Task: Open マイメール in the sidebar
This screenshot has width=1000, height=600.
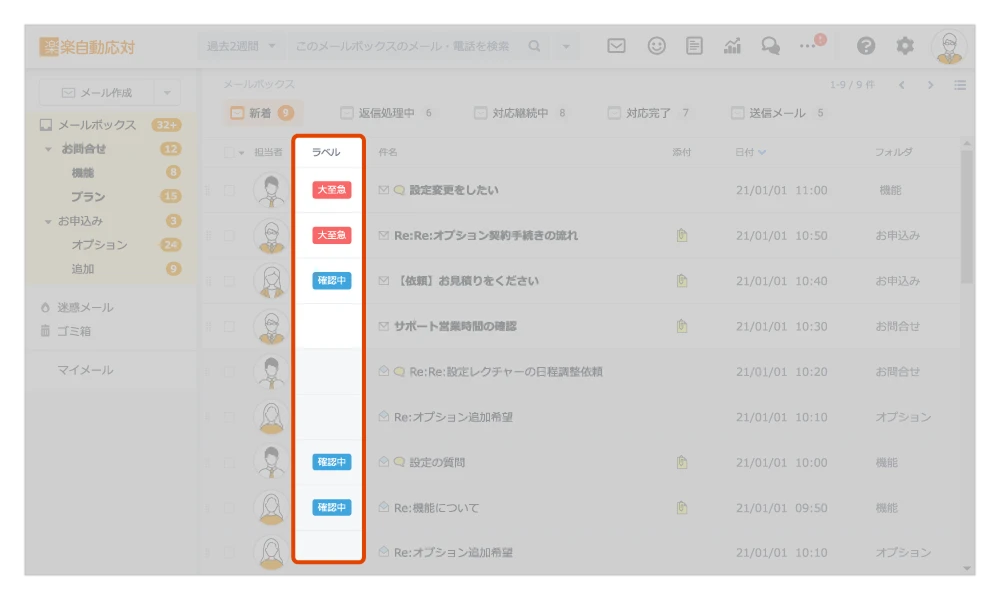Action: coord(85,370)
